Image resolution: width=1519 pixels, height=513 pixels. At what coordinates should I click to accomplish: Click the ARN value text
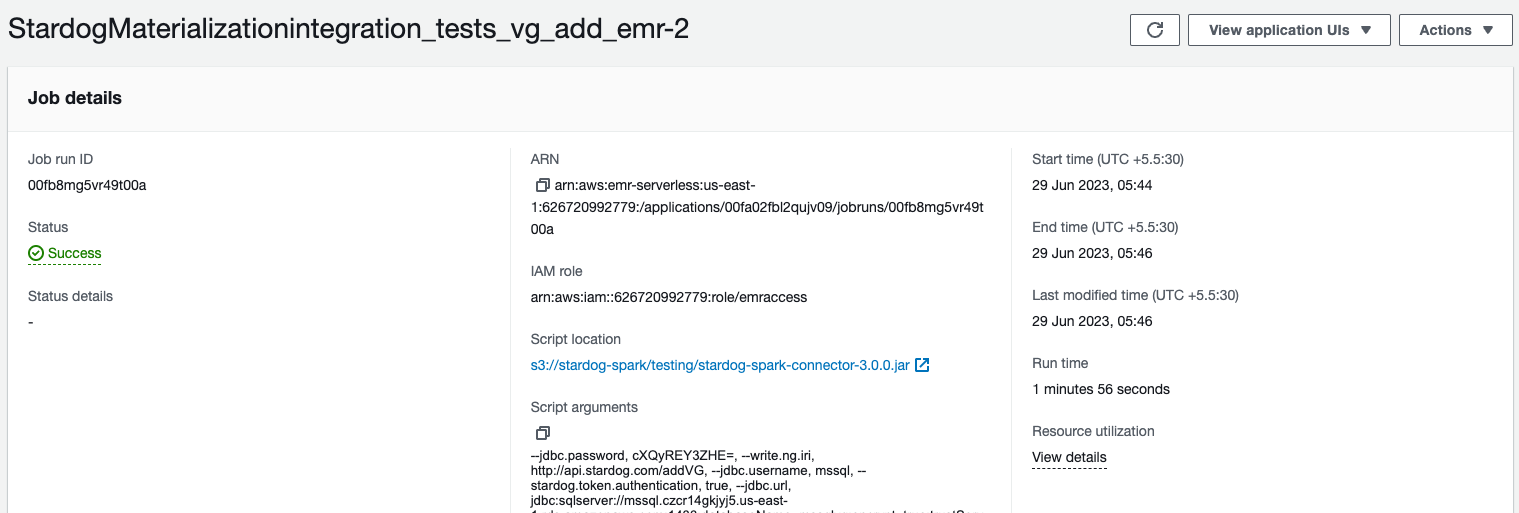pyautogui.click(x=757, y=208)
